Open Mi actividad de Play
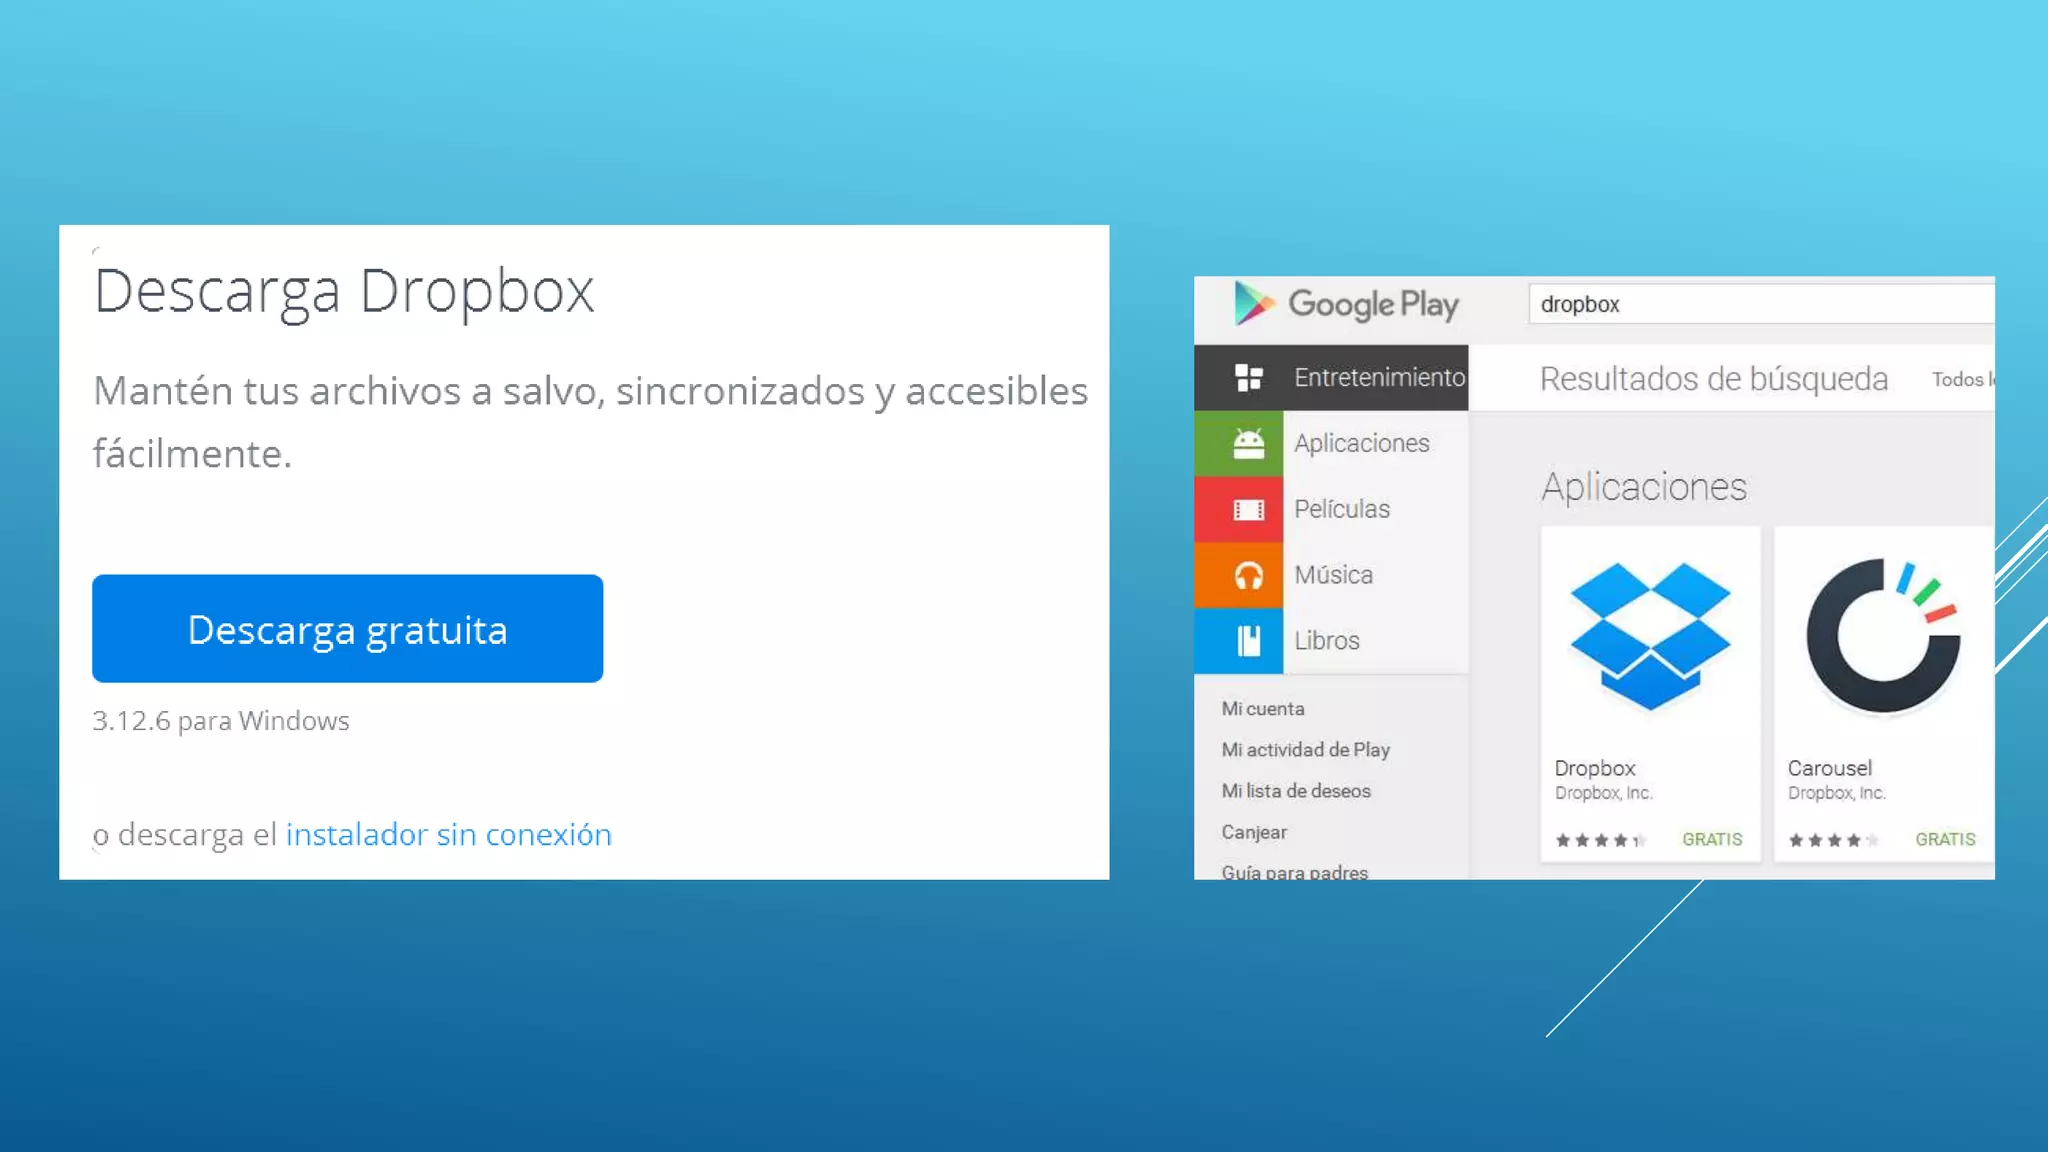Screen dimensions: 2048x1152 (x=1305, y=750)
